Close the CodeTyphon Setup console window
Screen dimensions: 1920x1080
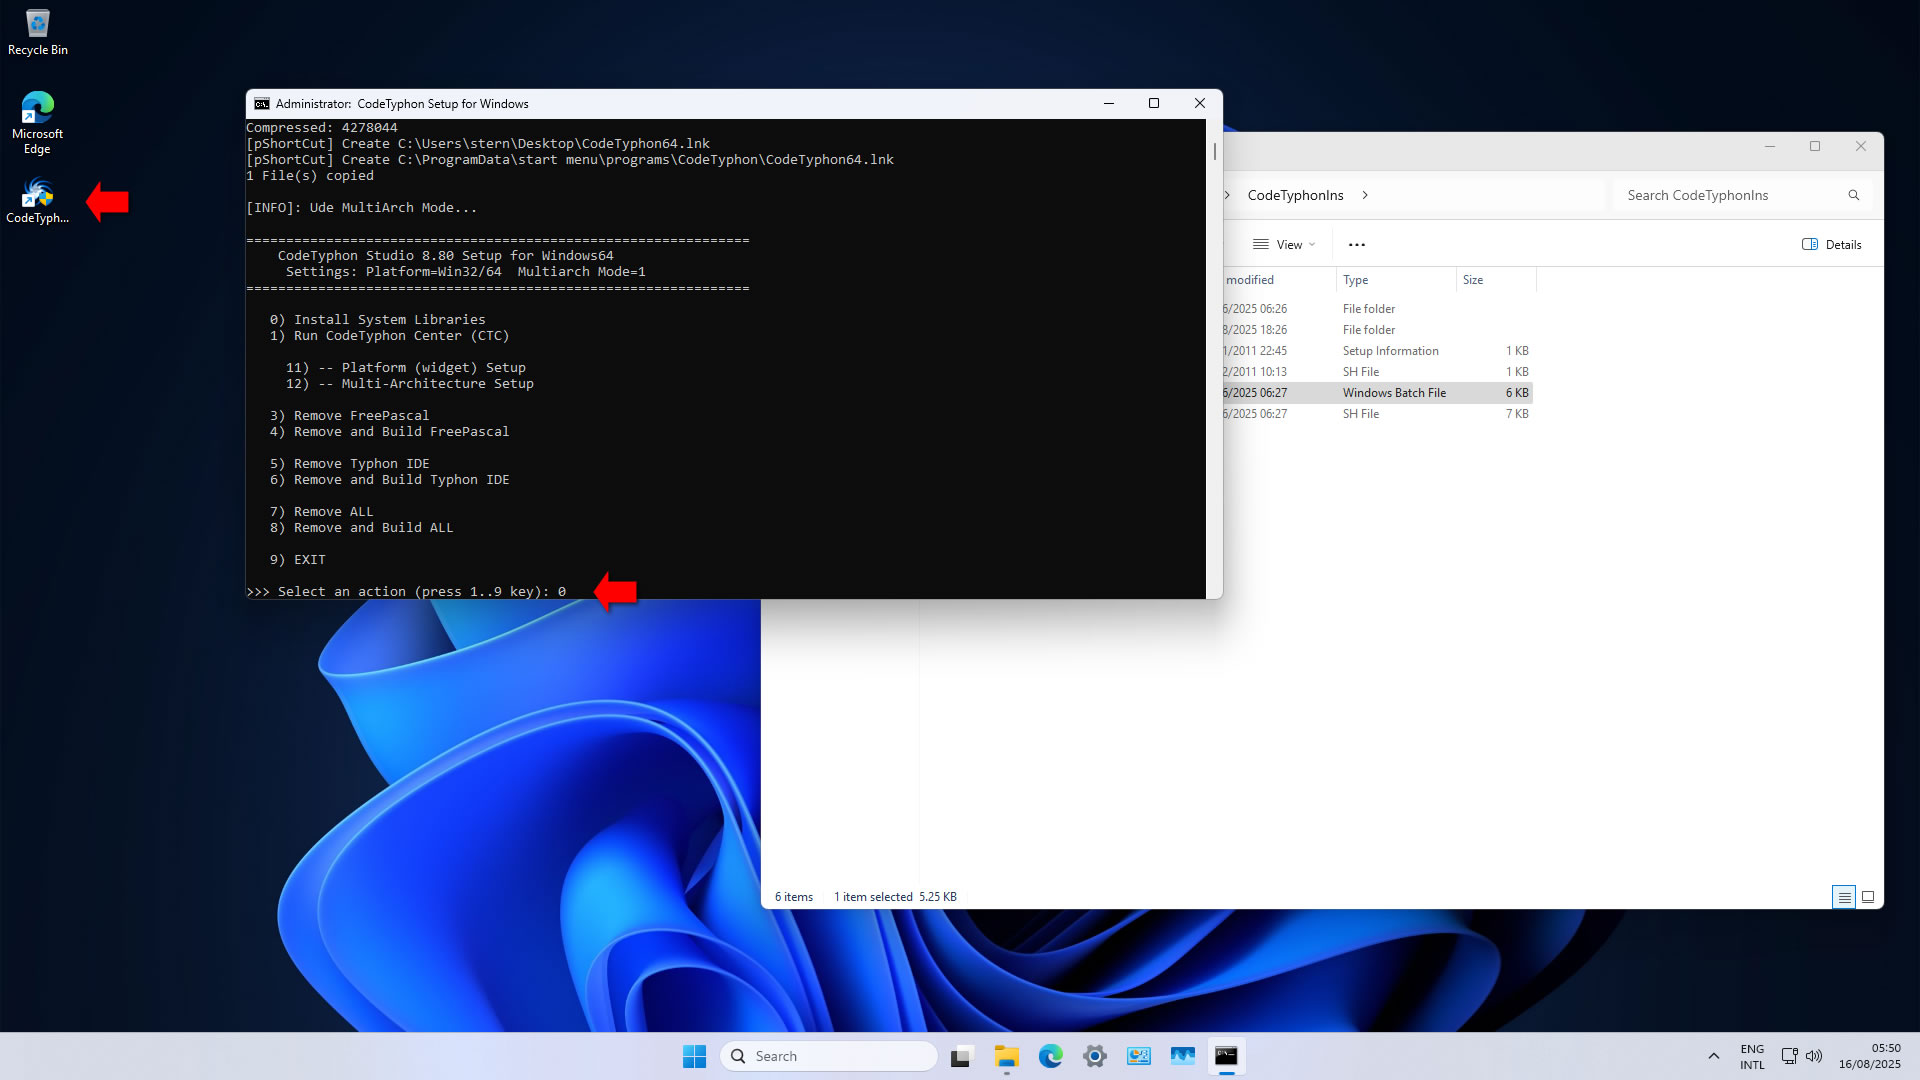(1200, 103)
